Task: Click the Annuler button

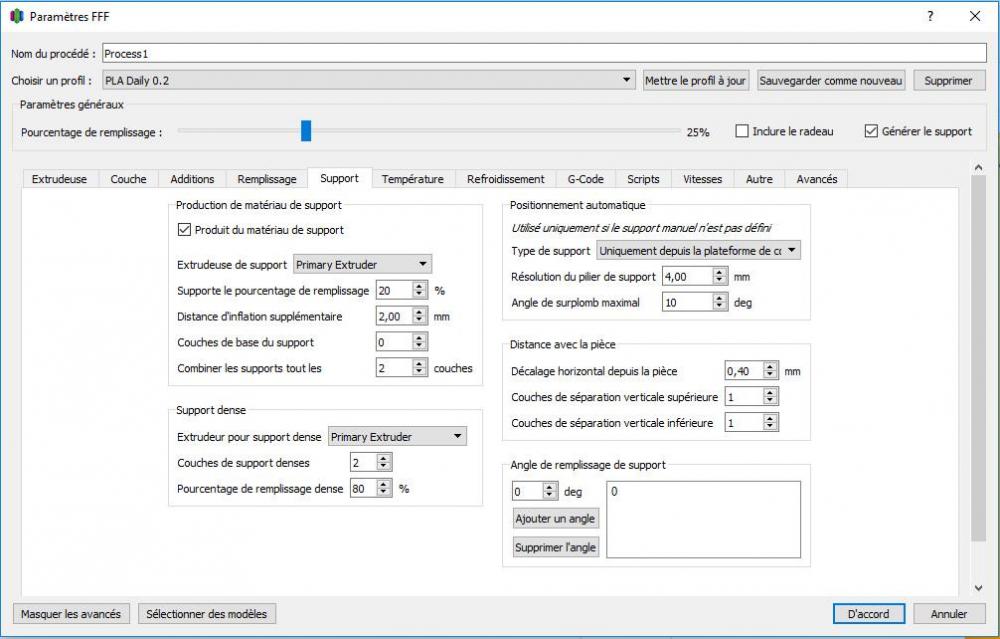Action: pyautogui.click(x=948, y=613)
